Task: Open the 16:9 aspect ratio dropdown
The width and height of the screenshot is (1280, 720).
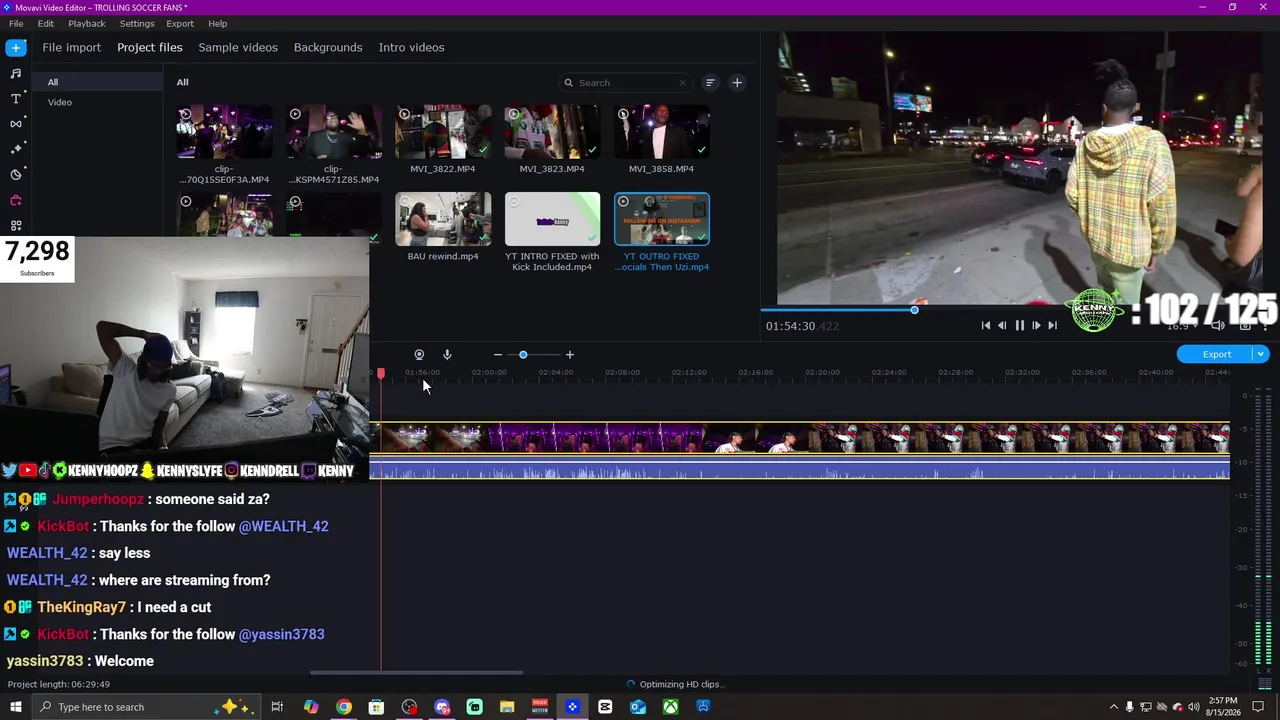Action: point(1182,326)
